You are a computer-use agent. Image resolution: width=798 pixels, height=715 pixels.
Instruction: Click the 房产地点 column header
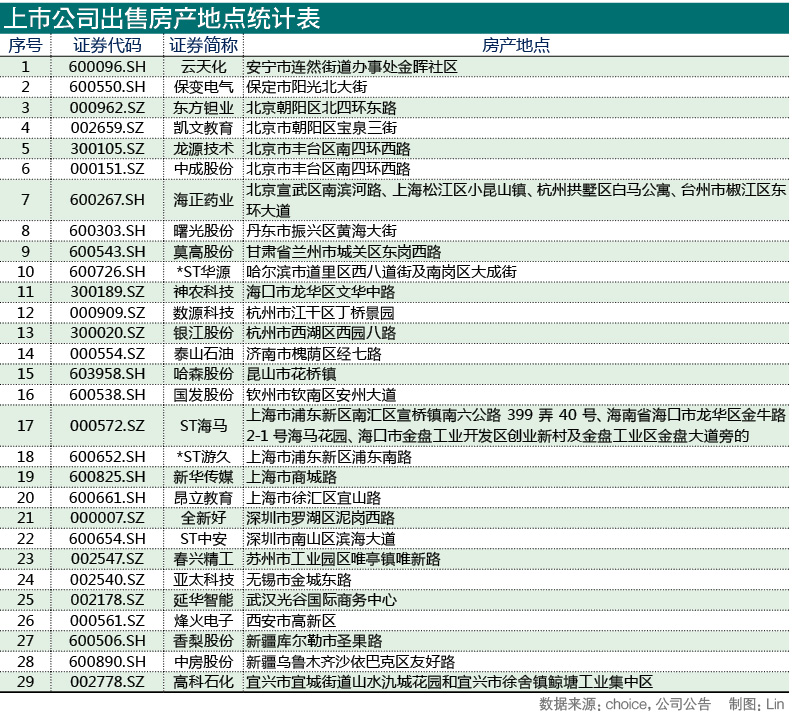(x=516, y=45)
